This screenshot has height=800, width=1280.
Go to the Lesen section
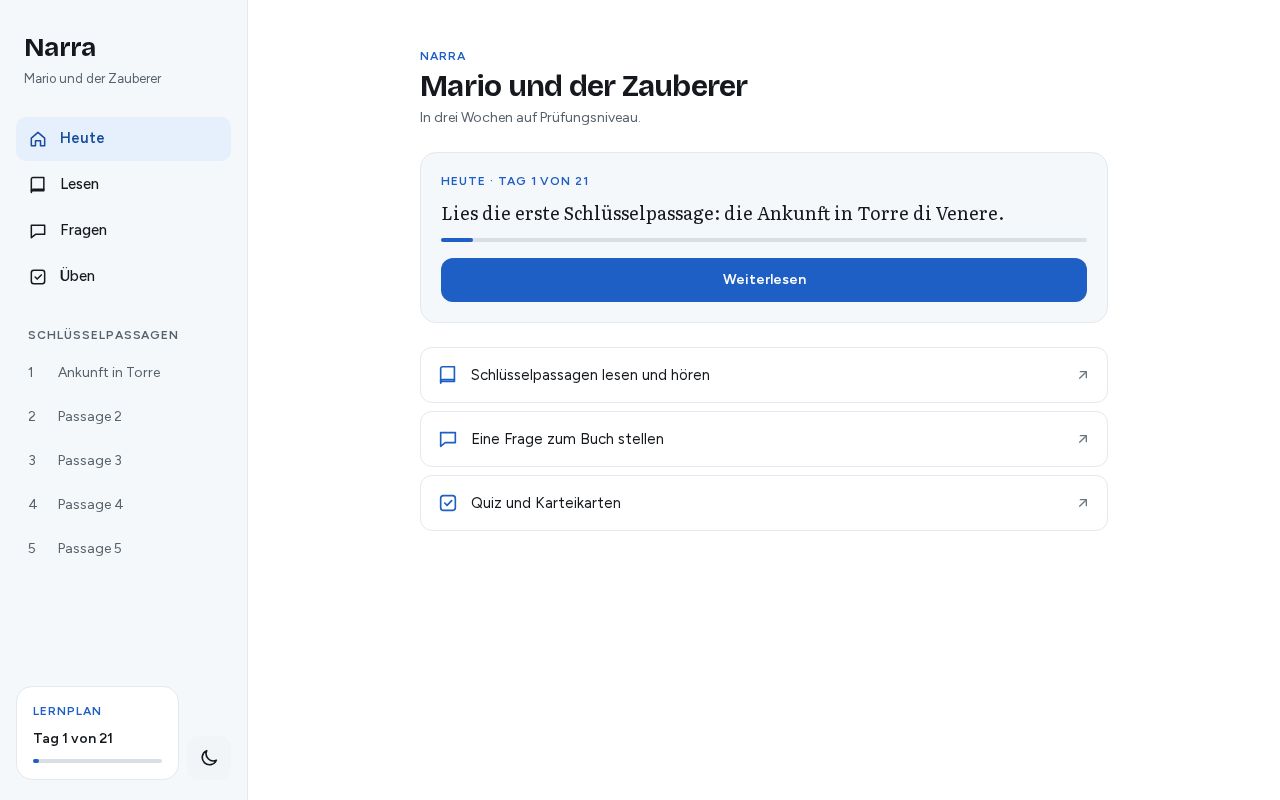pyautogui.click(x=123, y=185)
